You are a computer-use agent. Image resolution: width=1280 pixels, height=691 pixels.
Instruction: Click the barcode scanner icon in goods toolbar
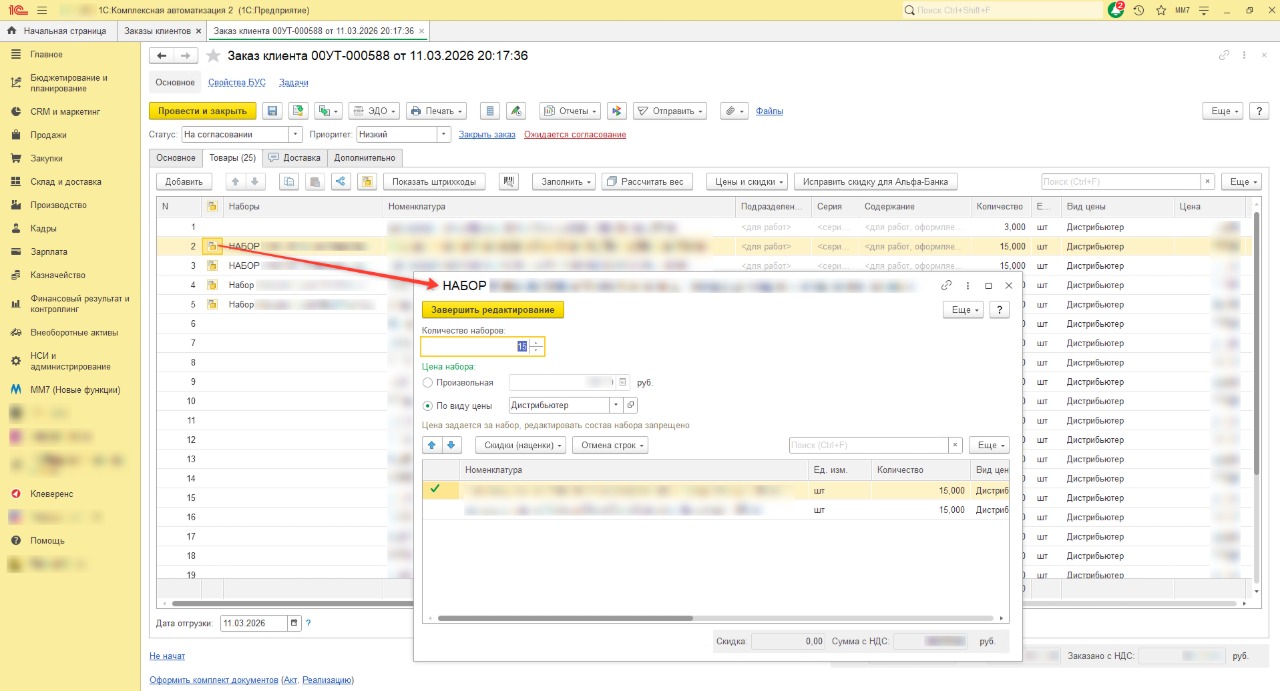pyautogui.click(x=509, y=182)
